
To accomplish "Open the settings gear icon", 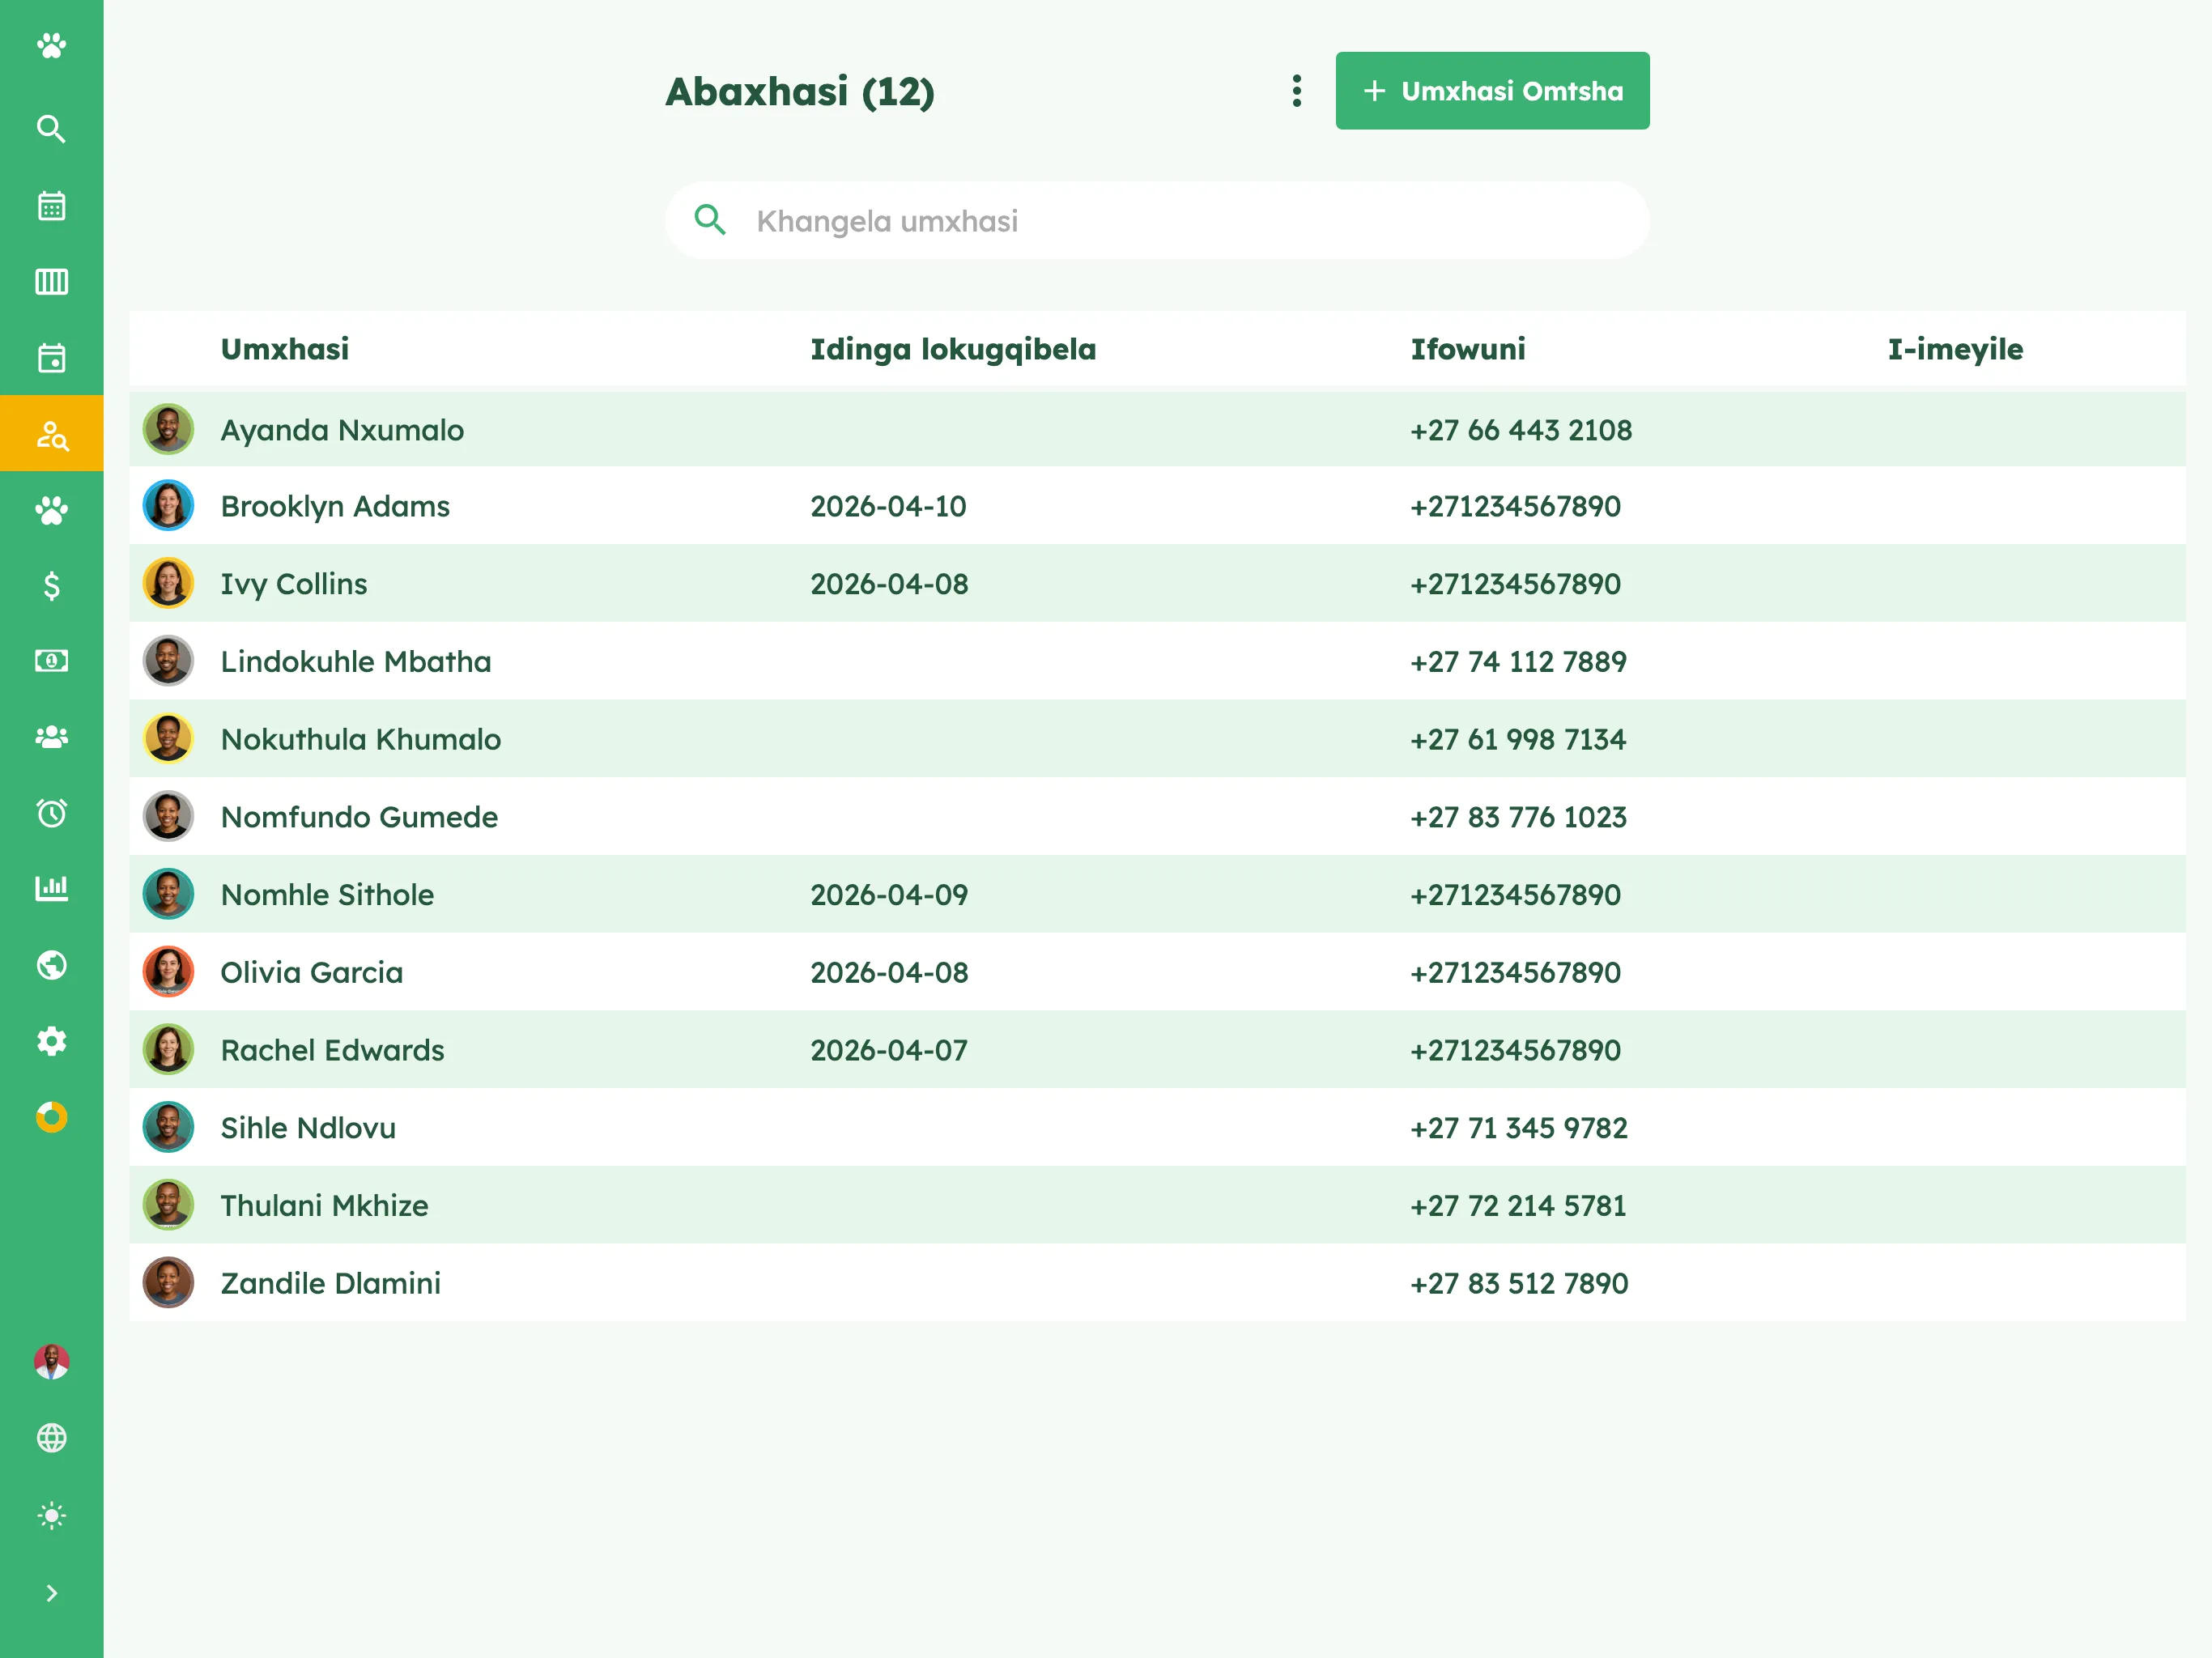I will [x=51, y=1041].
